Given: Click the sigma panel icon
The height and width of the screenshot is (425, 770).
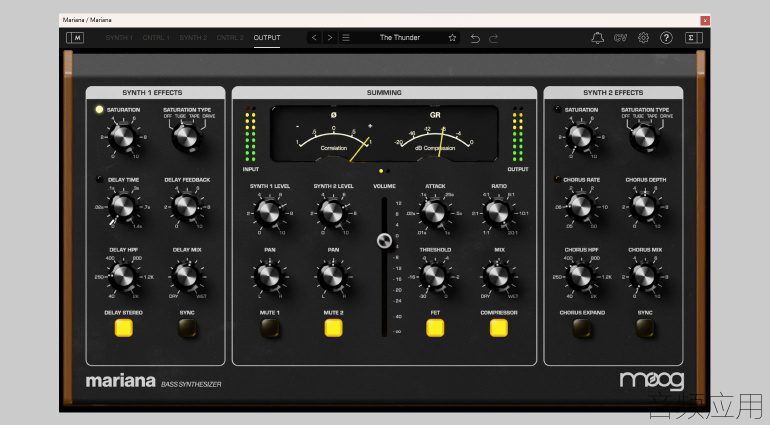Looking at the screenshot, I should pos(694,38).
